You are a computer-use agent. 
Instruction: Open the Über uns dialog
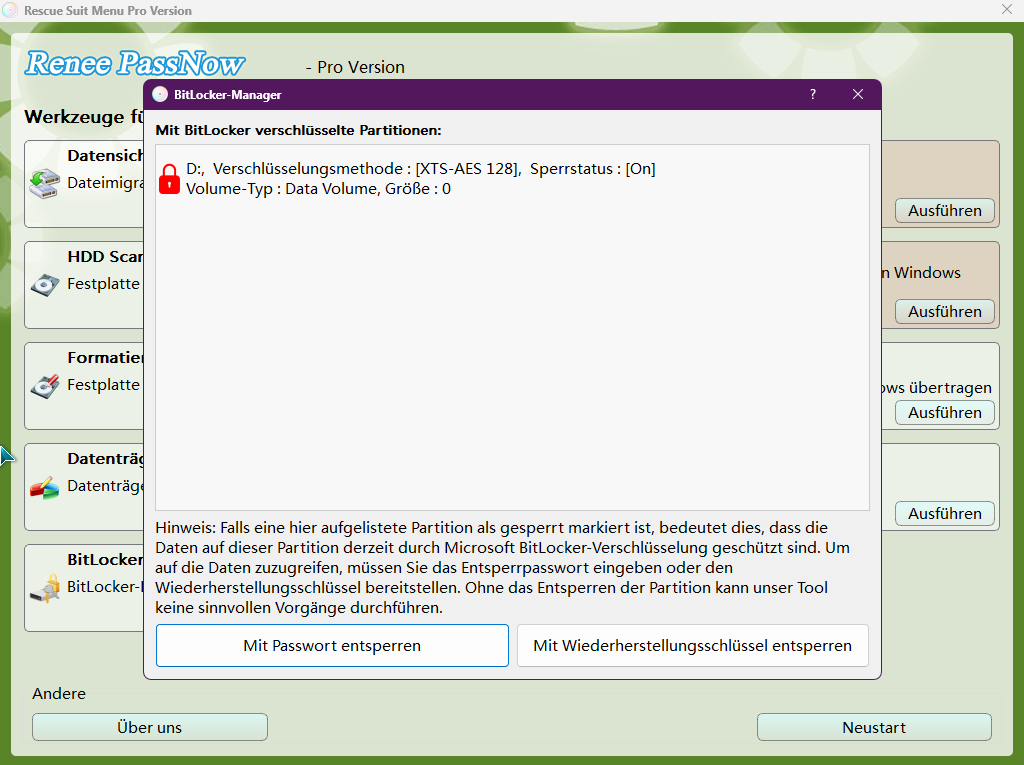tap(149, 727)
